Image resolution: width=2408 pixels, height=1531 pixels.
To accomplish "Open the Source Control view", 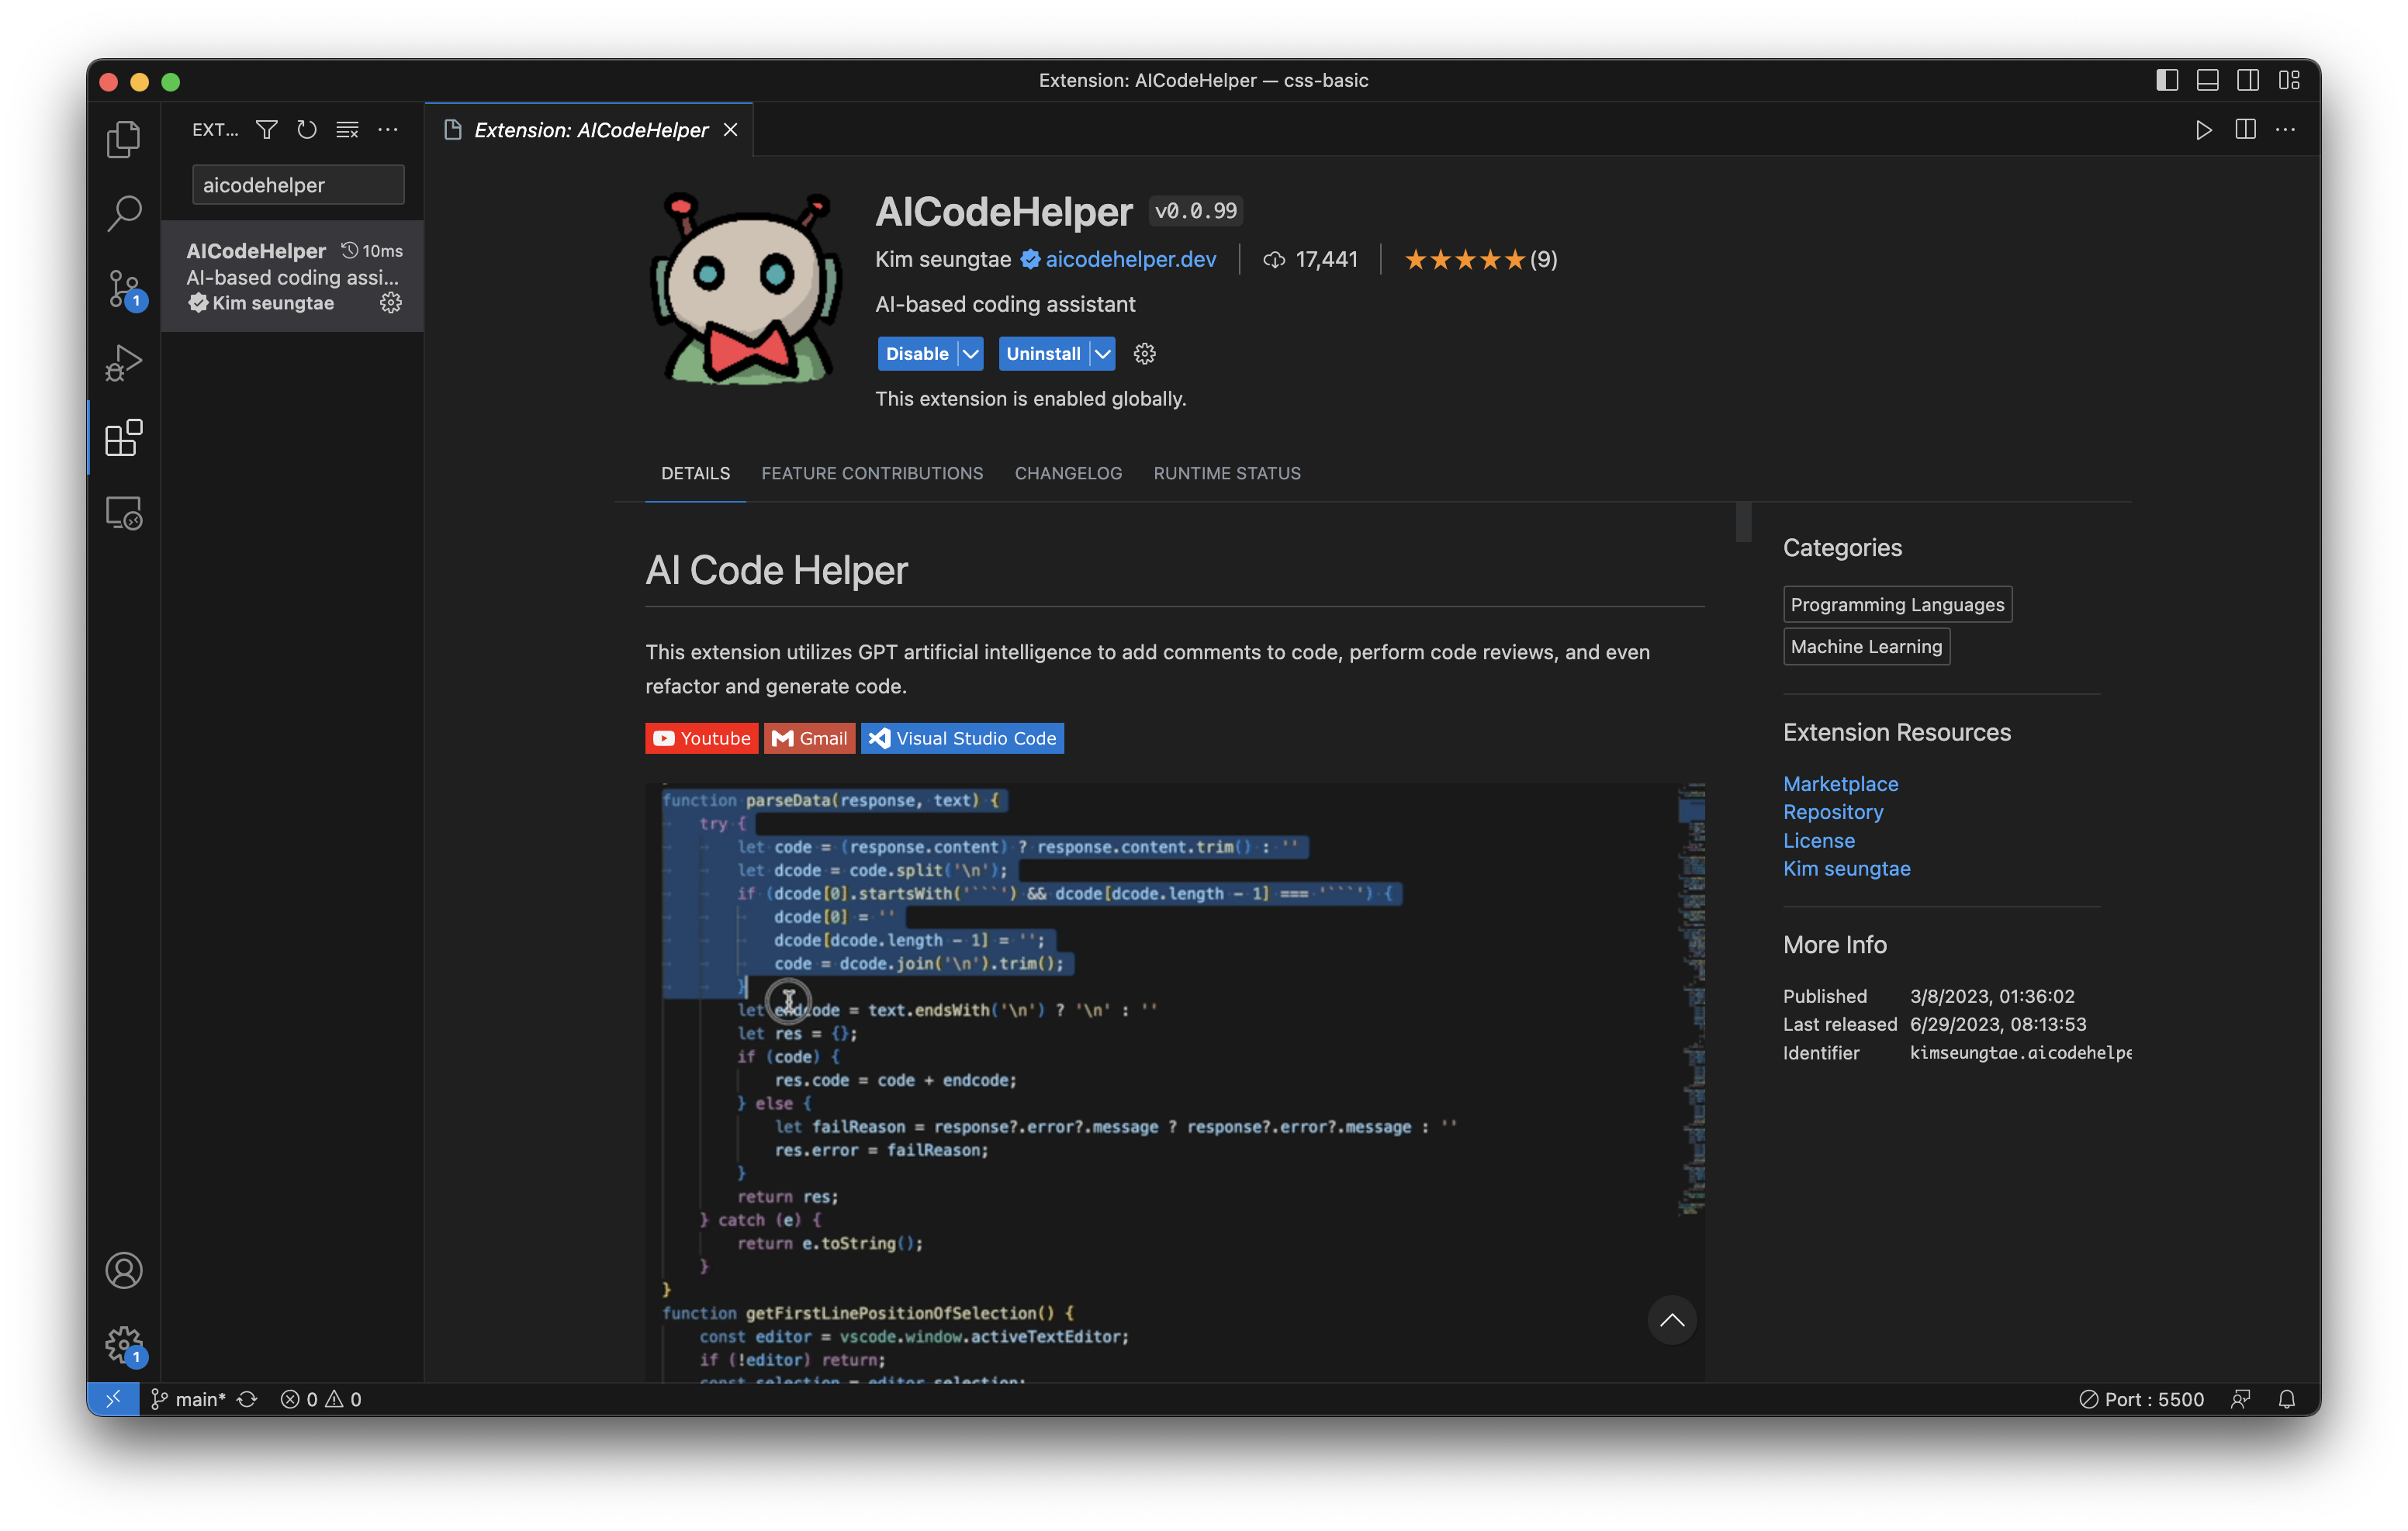I will [123, 288].
